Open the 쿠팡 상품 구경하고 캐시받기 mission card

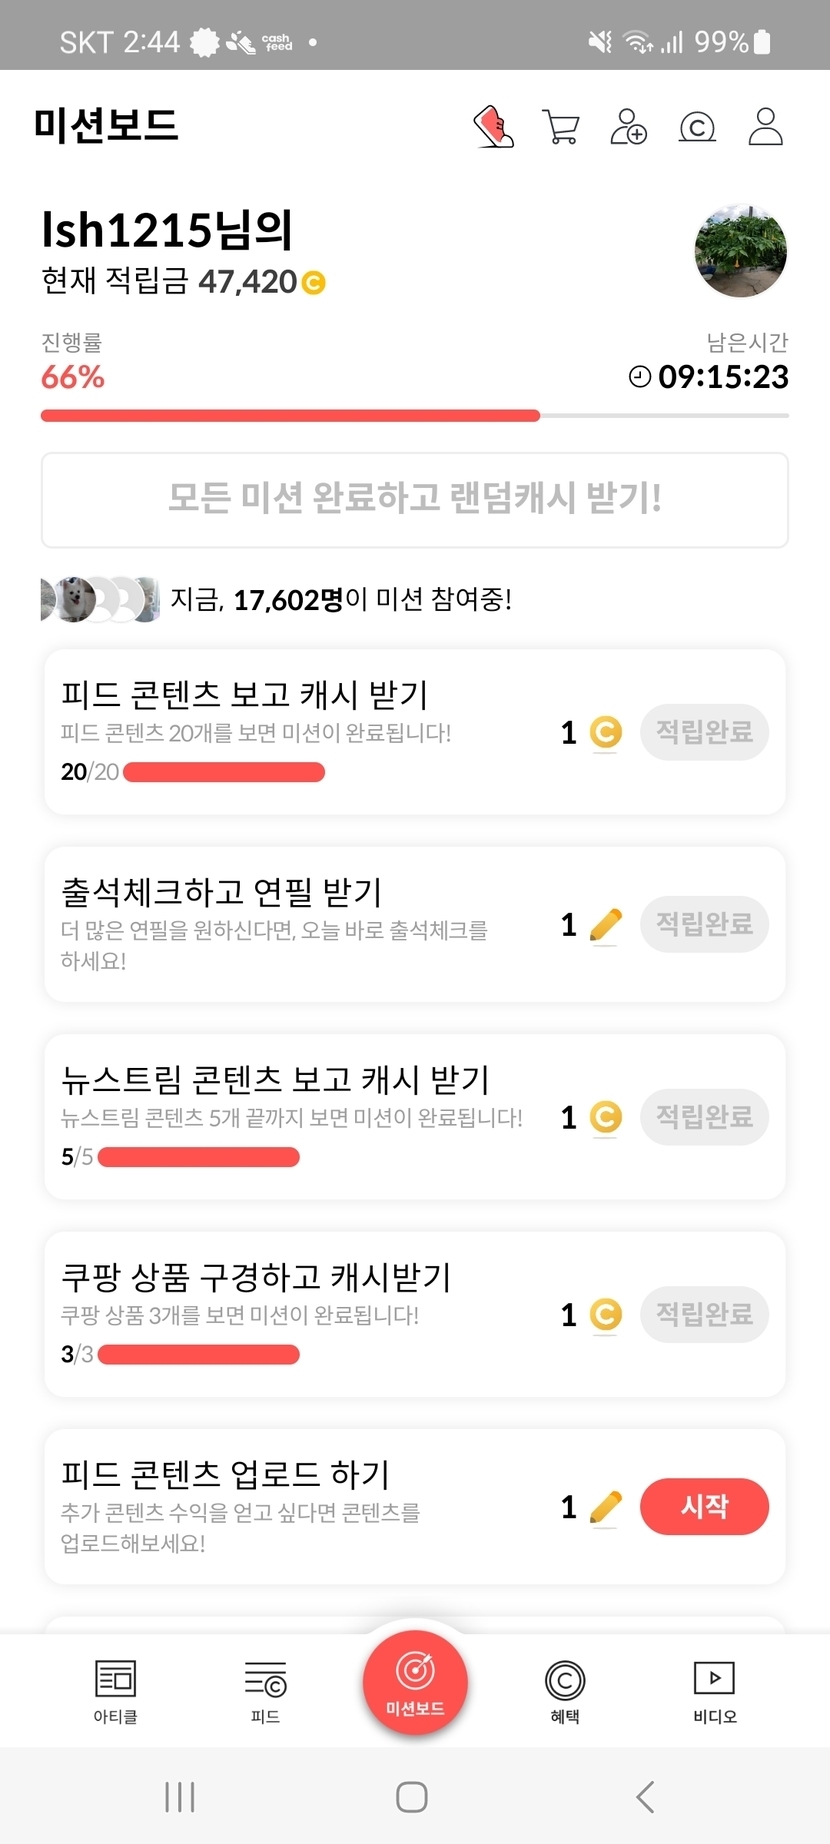(x=300, y=1312)
